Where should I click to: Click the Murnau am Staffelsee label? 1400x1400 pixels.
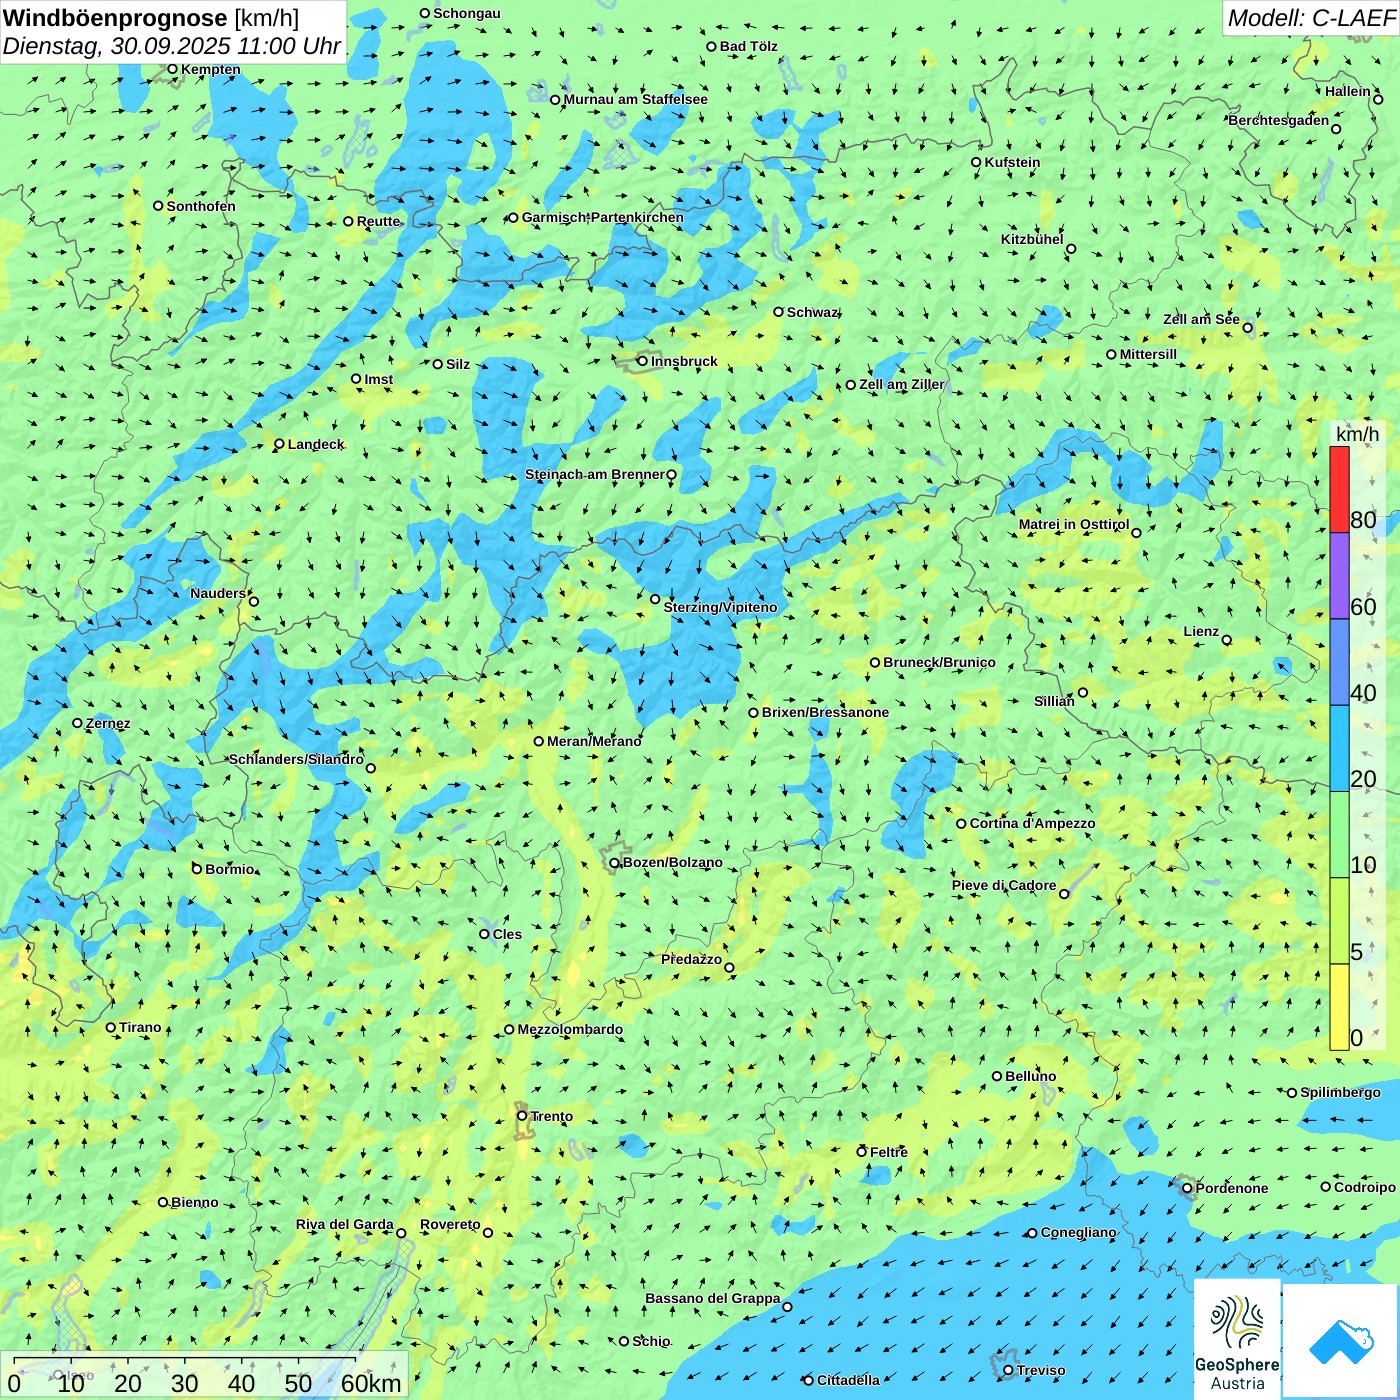[x=636, y=99]
